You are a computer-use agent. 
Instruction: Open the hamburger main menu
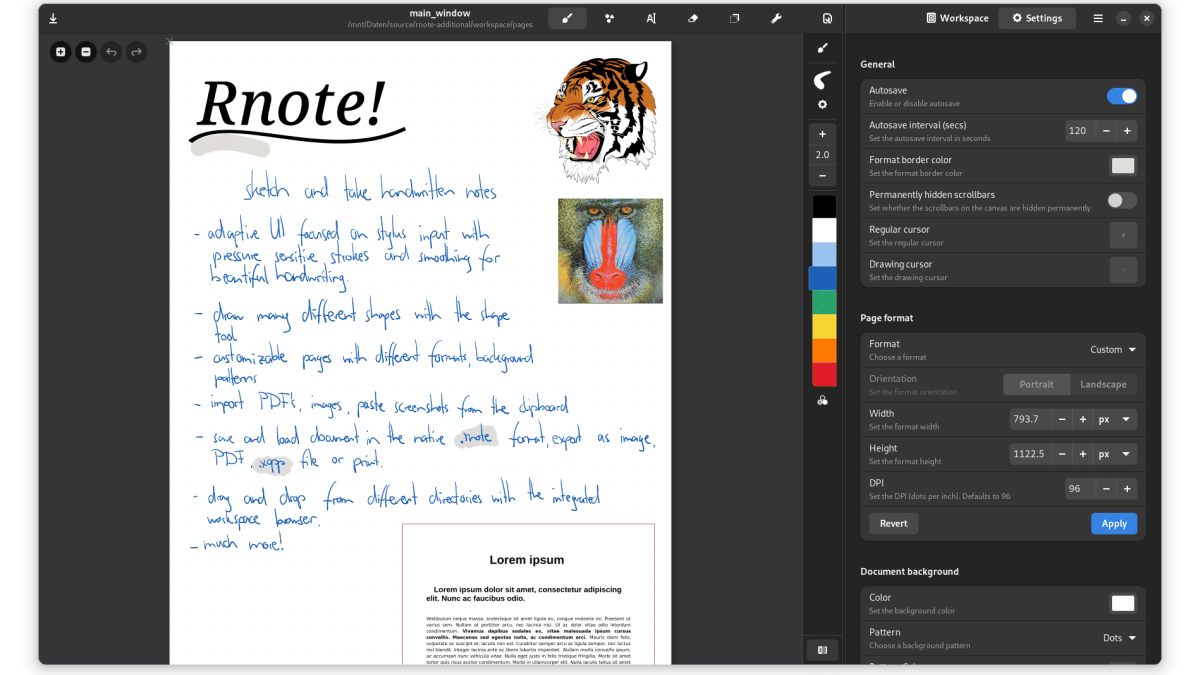[x=1098, y=18]
